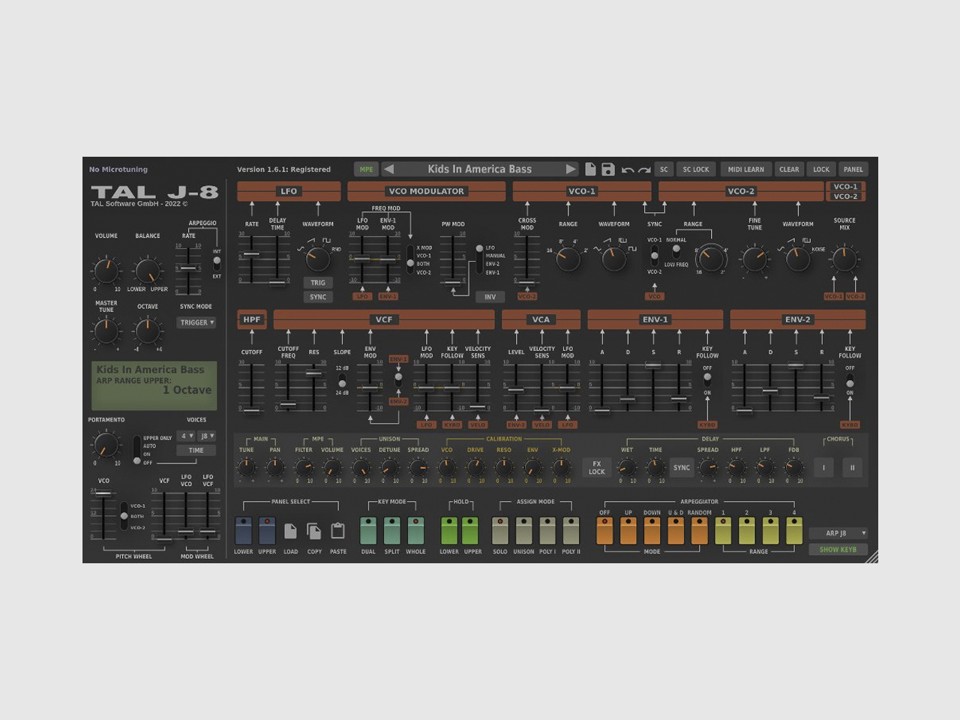Open the ARP J8 dropdown
Screen dimensions: 960x720
pyautogui.click(x=838, y=533)
